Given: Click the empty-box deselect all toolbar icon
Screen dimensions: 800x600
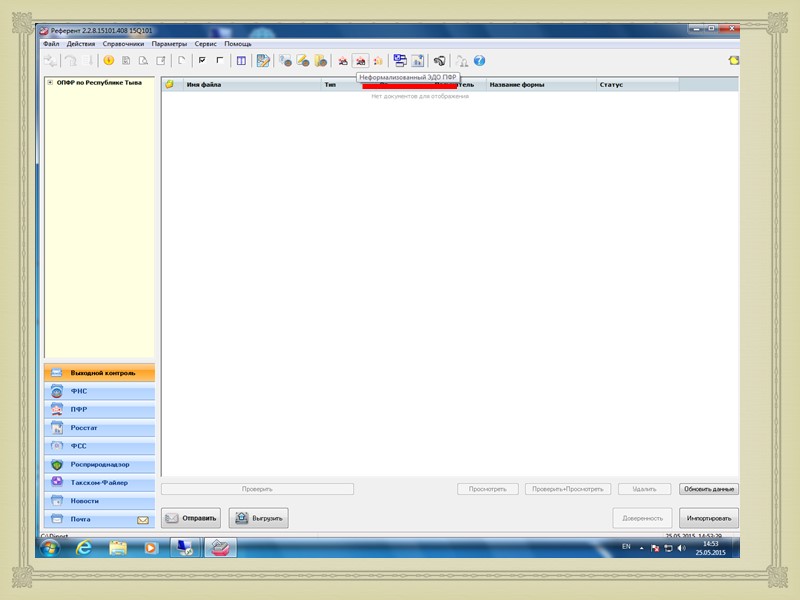Looking at the screenshot, I should tap(219, 61).
